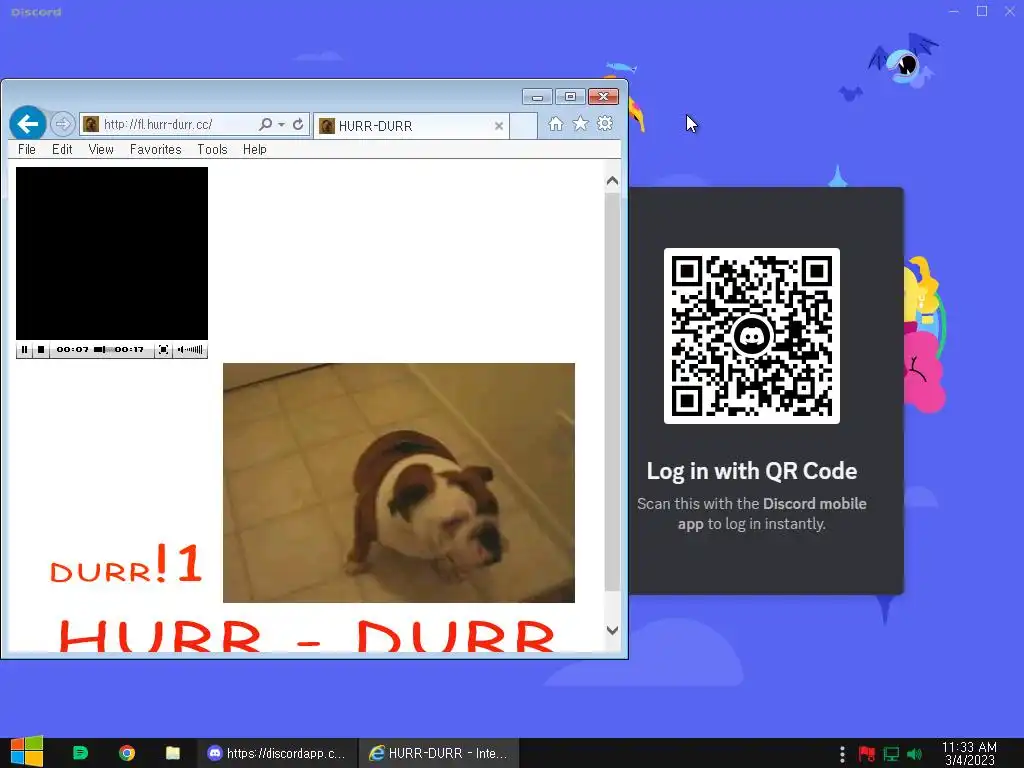Image resolution: width=1024 pixels, height=768 pixels.
Task: Open the Favorites menu
Action: 155,150
